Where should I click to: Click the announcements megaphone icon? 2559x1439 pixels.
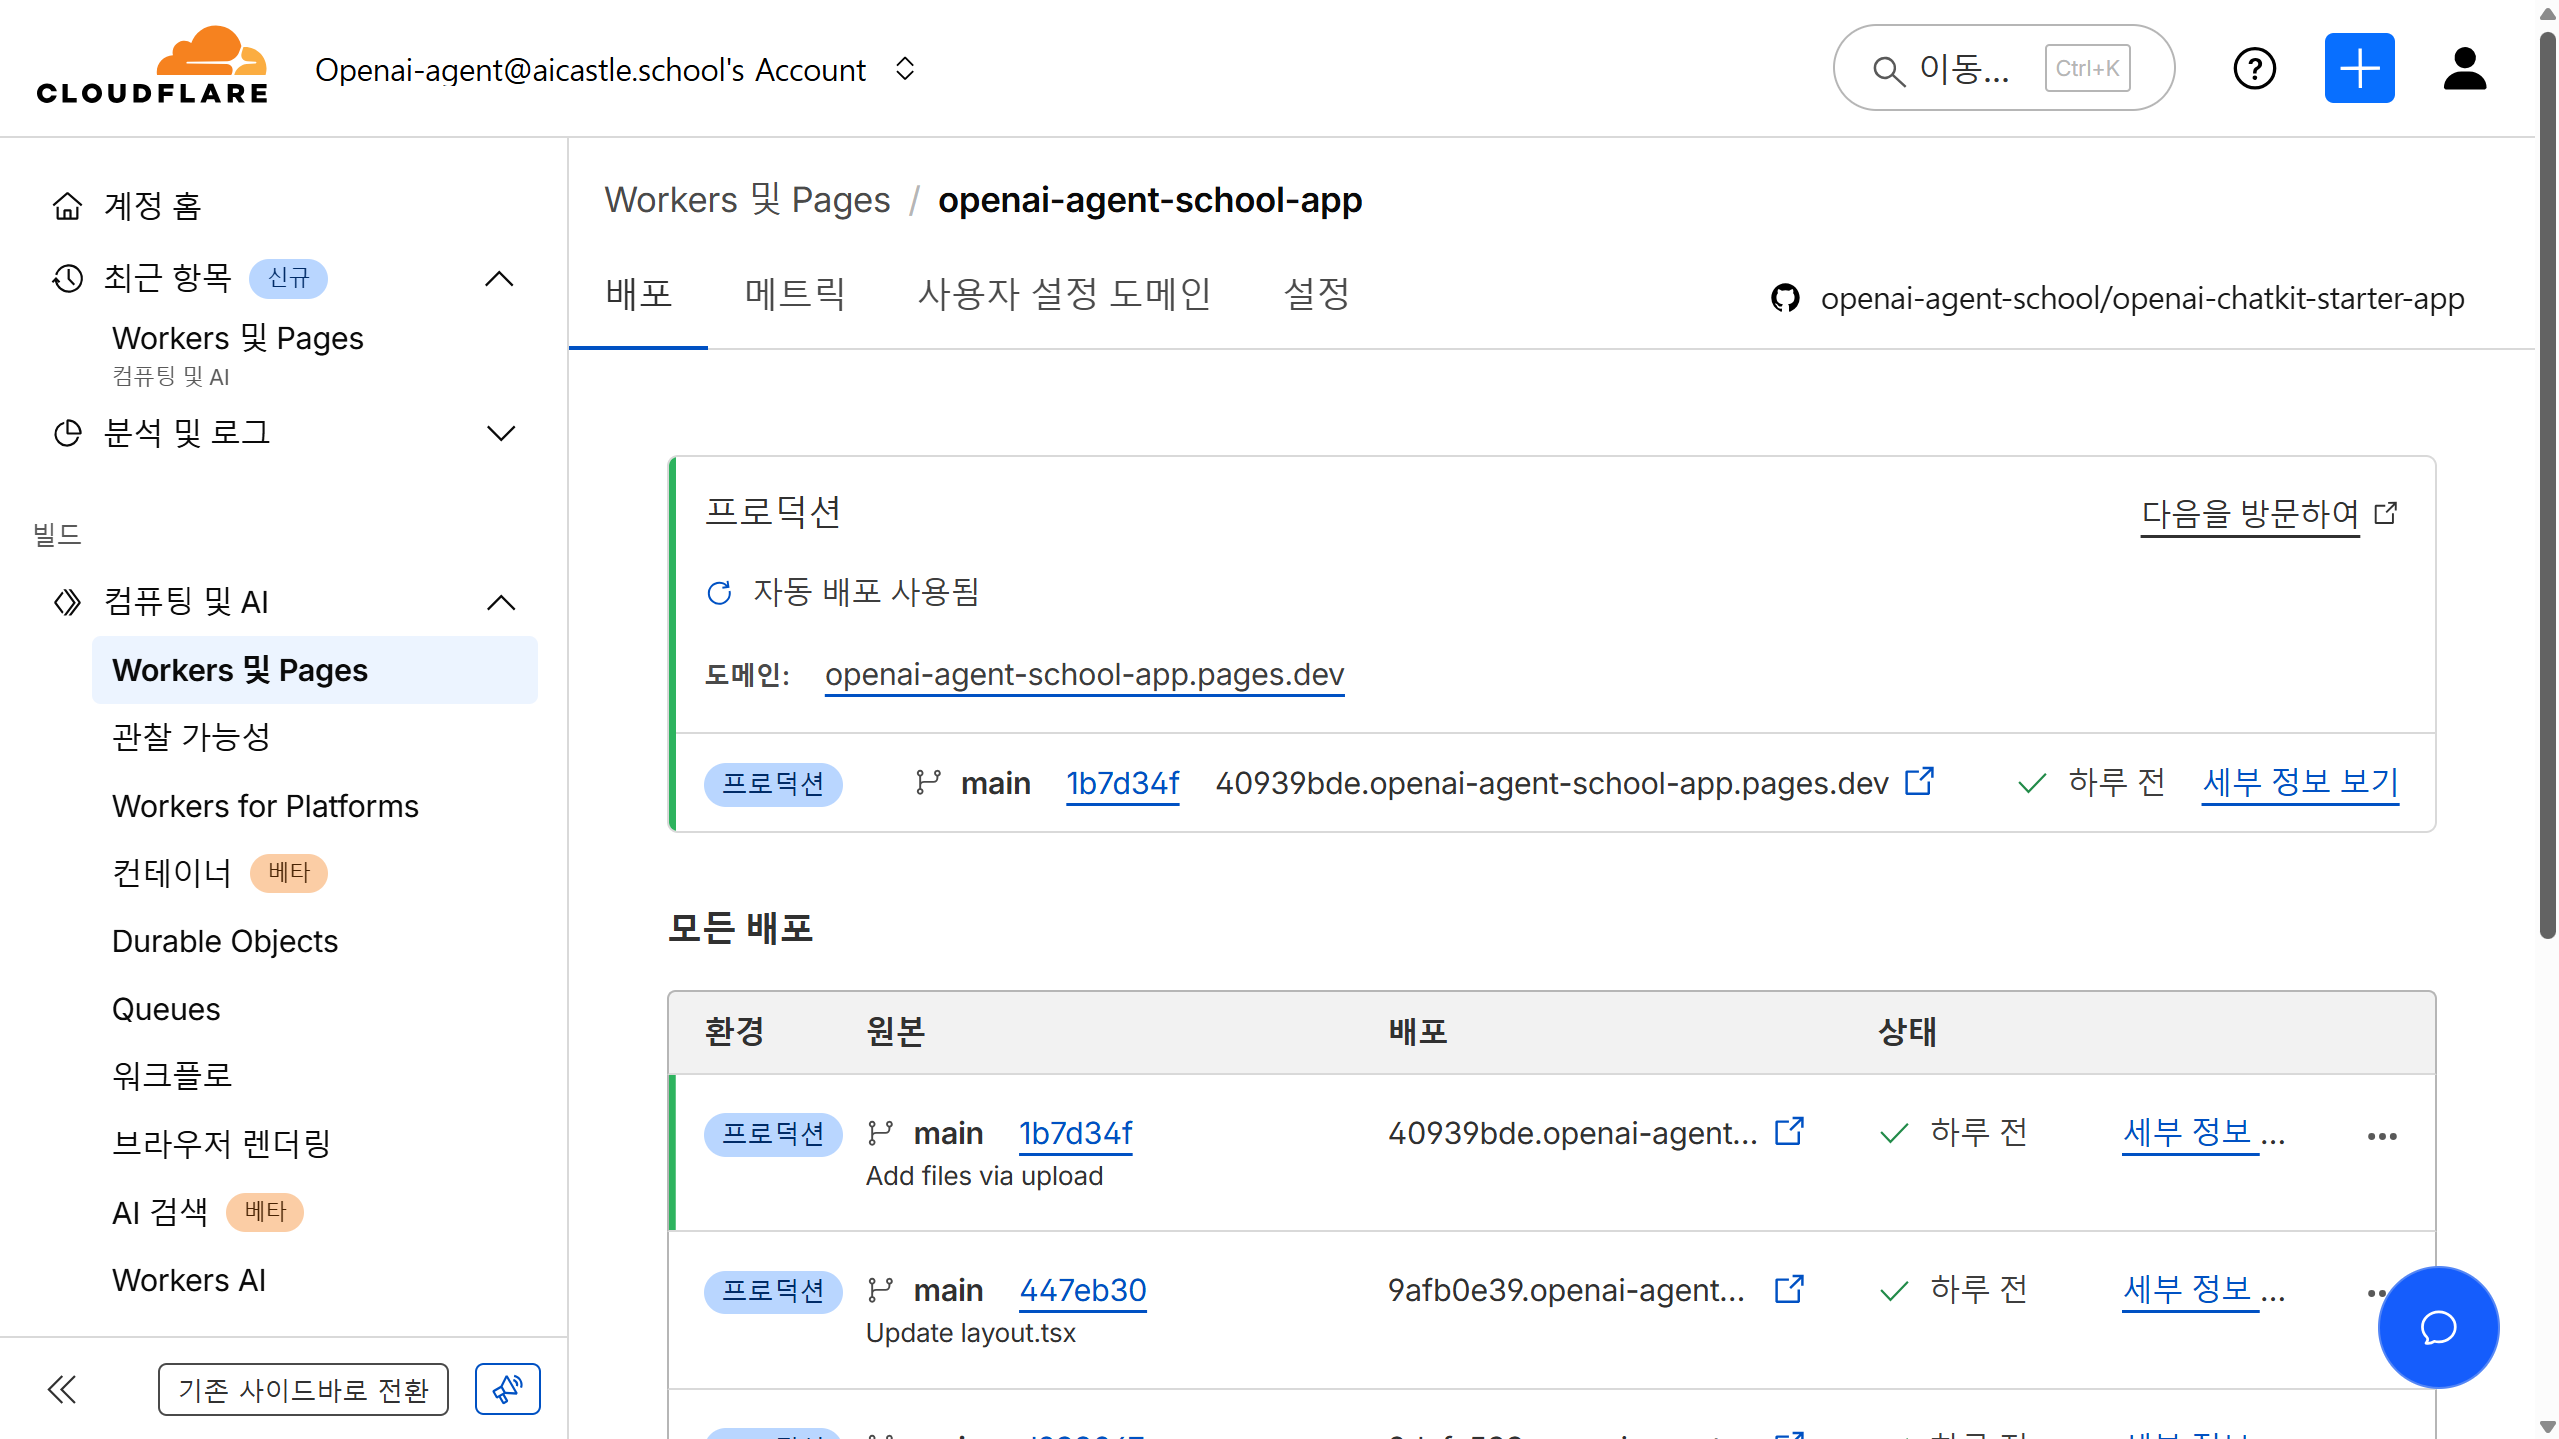click(507, 1389)
